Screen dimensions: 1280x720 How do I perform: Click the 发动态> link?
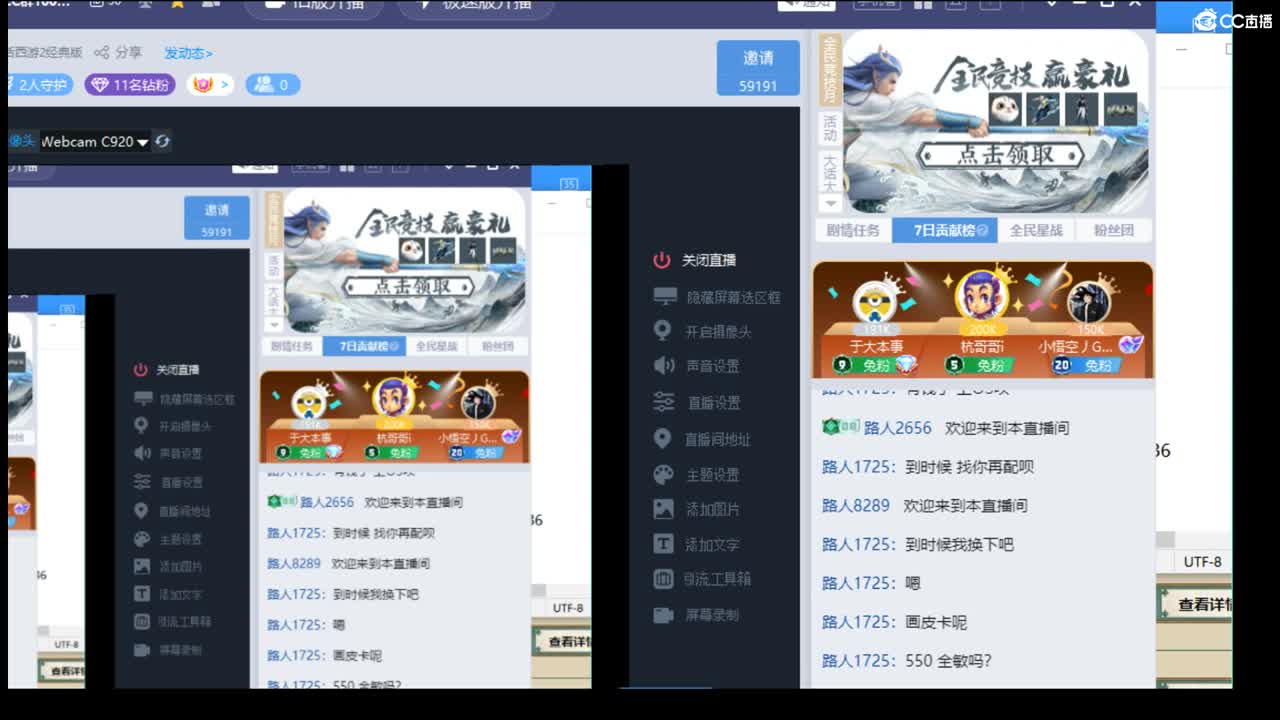tap(188, 53)
